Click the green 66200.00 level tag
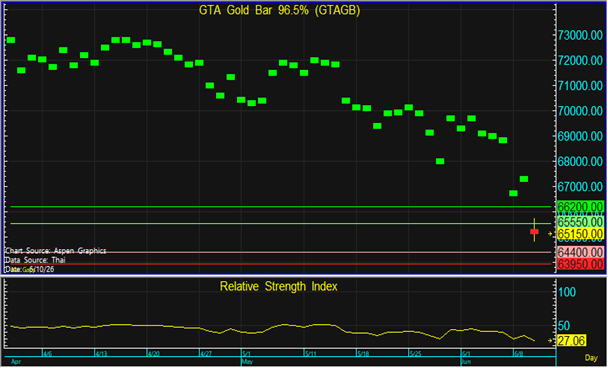The image size is (608, 368). [x=580, y=206]
